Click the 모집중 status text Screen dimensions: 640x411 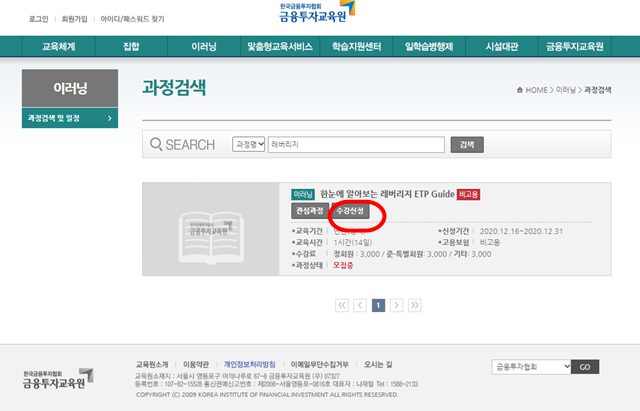[x=343, y=265]
